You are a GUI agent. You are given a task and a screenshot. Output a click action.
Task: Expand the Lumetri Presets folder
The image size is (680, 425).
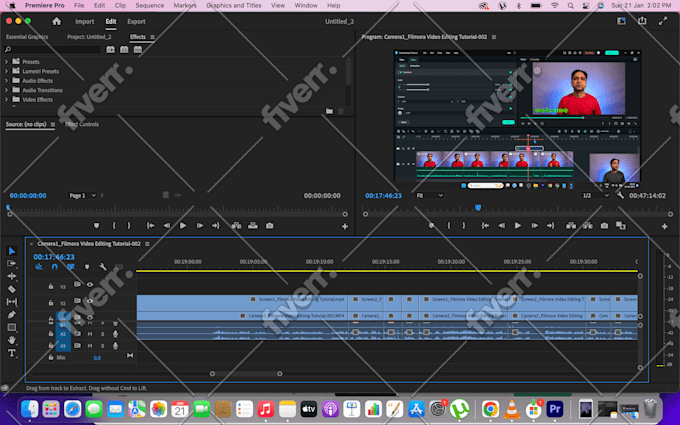[x=6, y=72]
